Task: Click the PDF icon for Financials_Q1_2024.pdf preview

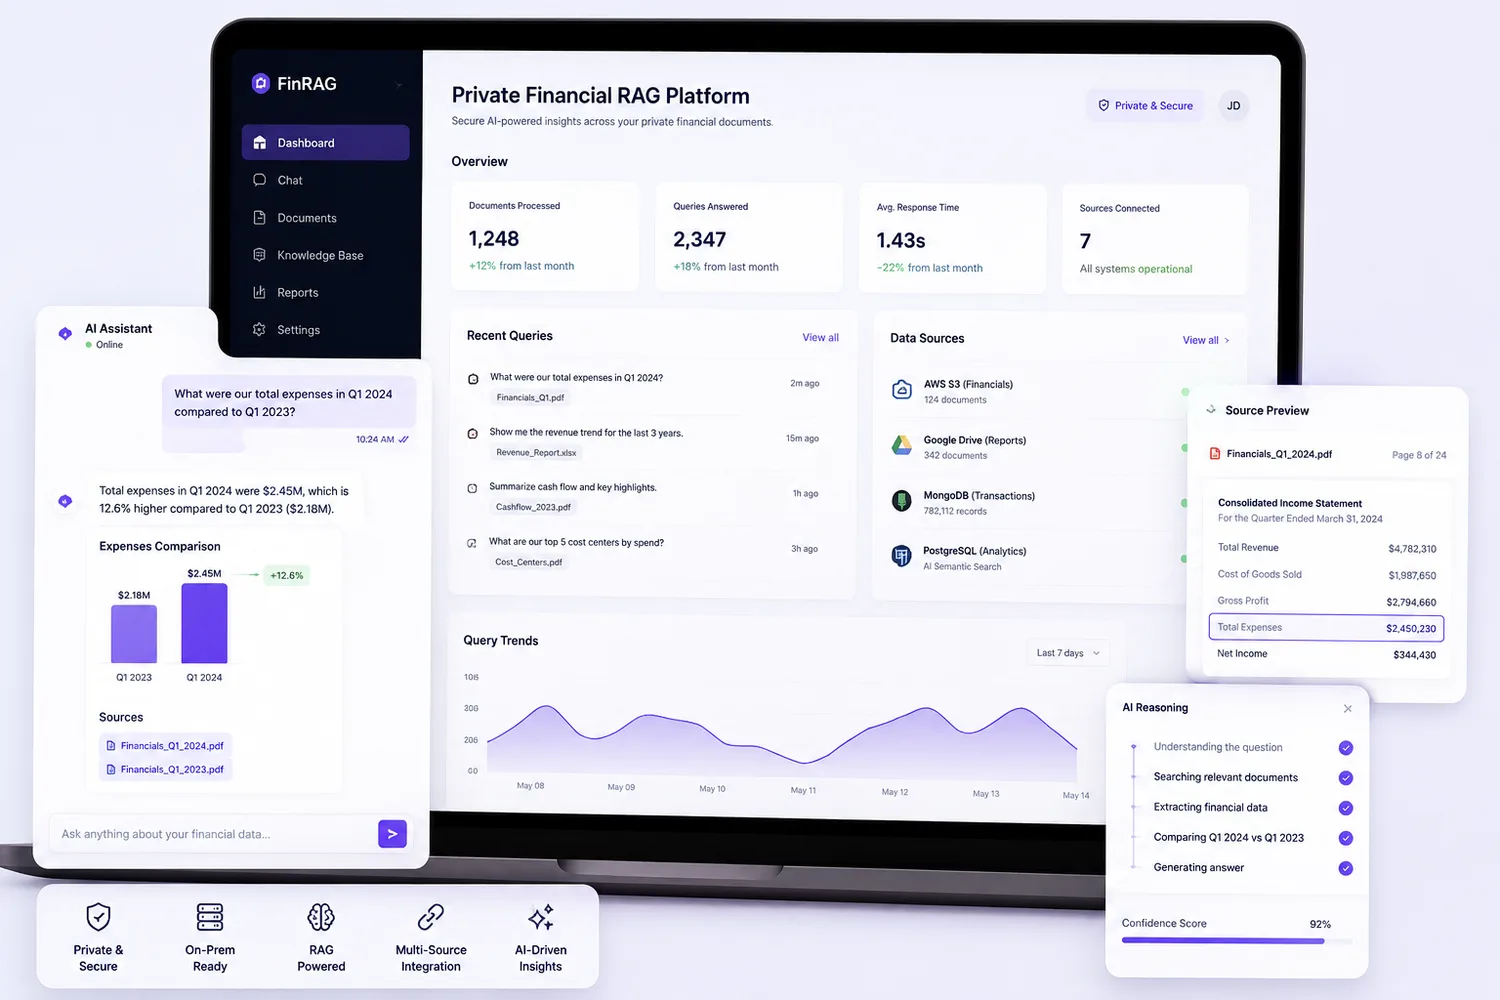Action: pos(1215,454)
